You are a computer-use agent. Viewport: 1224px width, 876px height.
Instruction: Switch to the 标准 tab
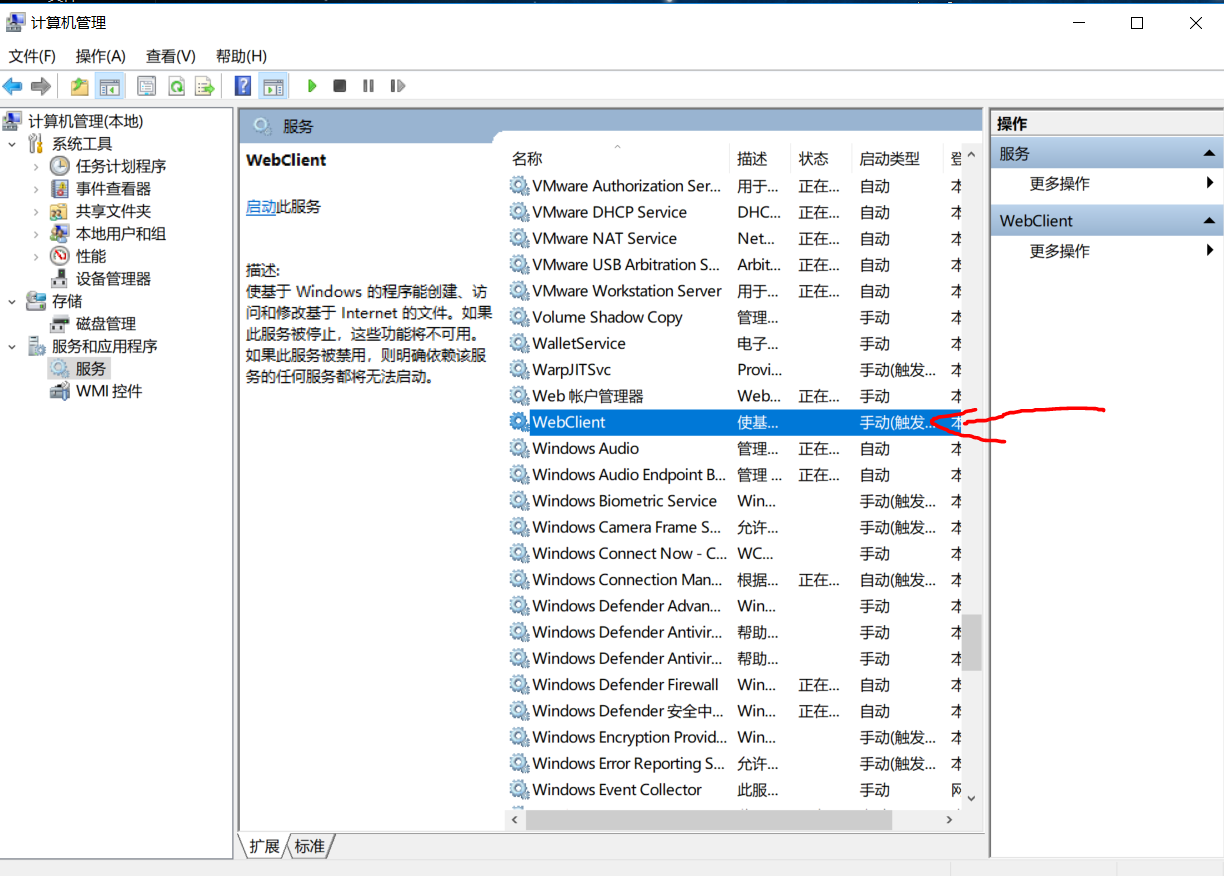click(x=310, y=846)
